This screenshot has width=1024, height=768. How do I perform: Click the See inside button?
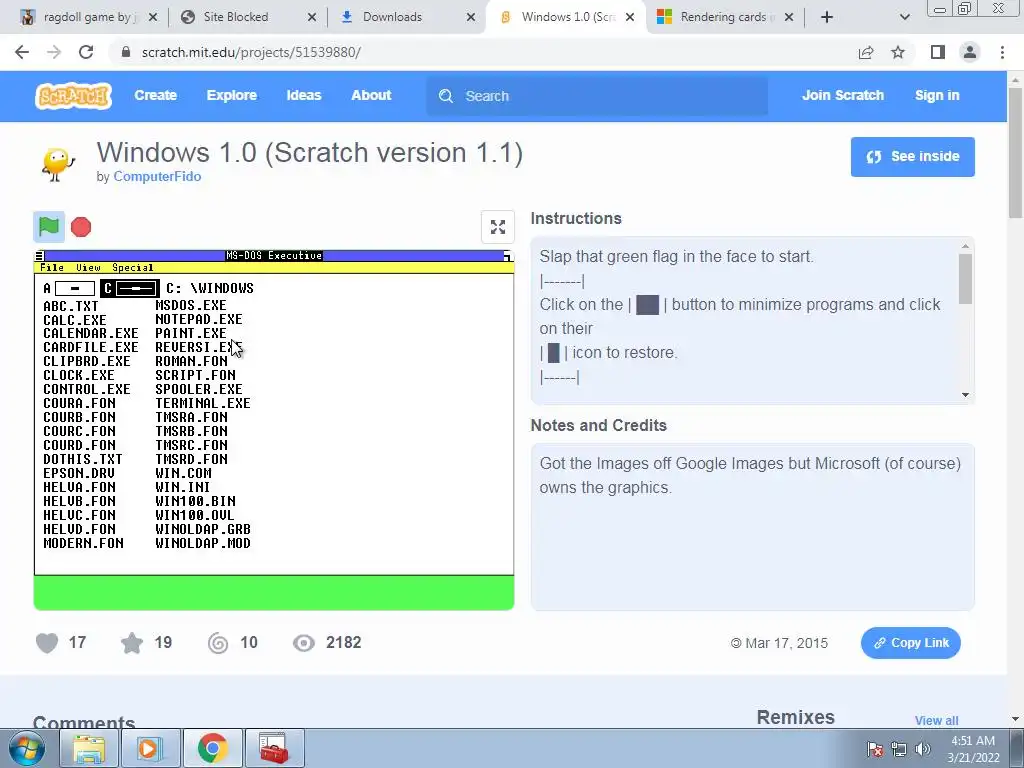(x=912, y=157)
